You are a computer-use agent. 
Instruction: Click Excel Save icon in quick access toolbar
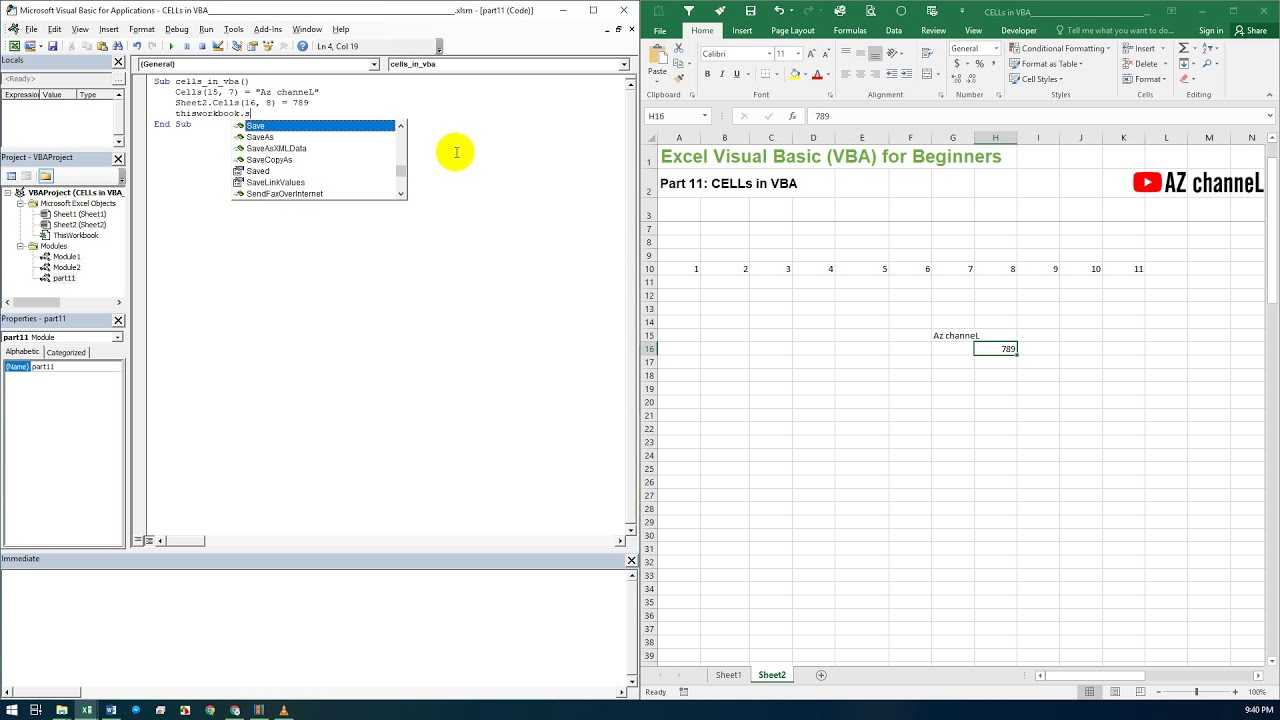point(750,11)
